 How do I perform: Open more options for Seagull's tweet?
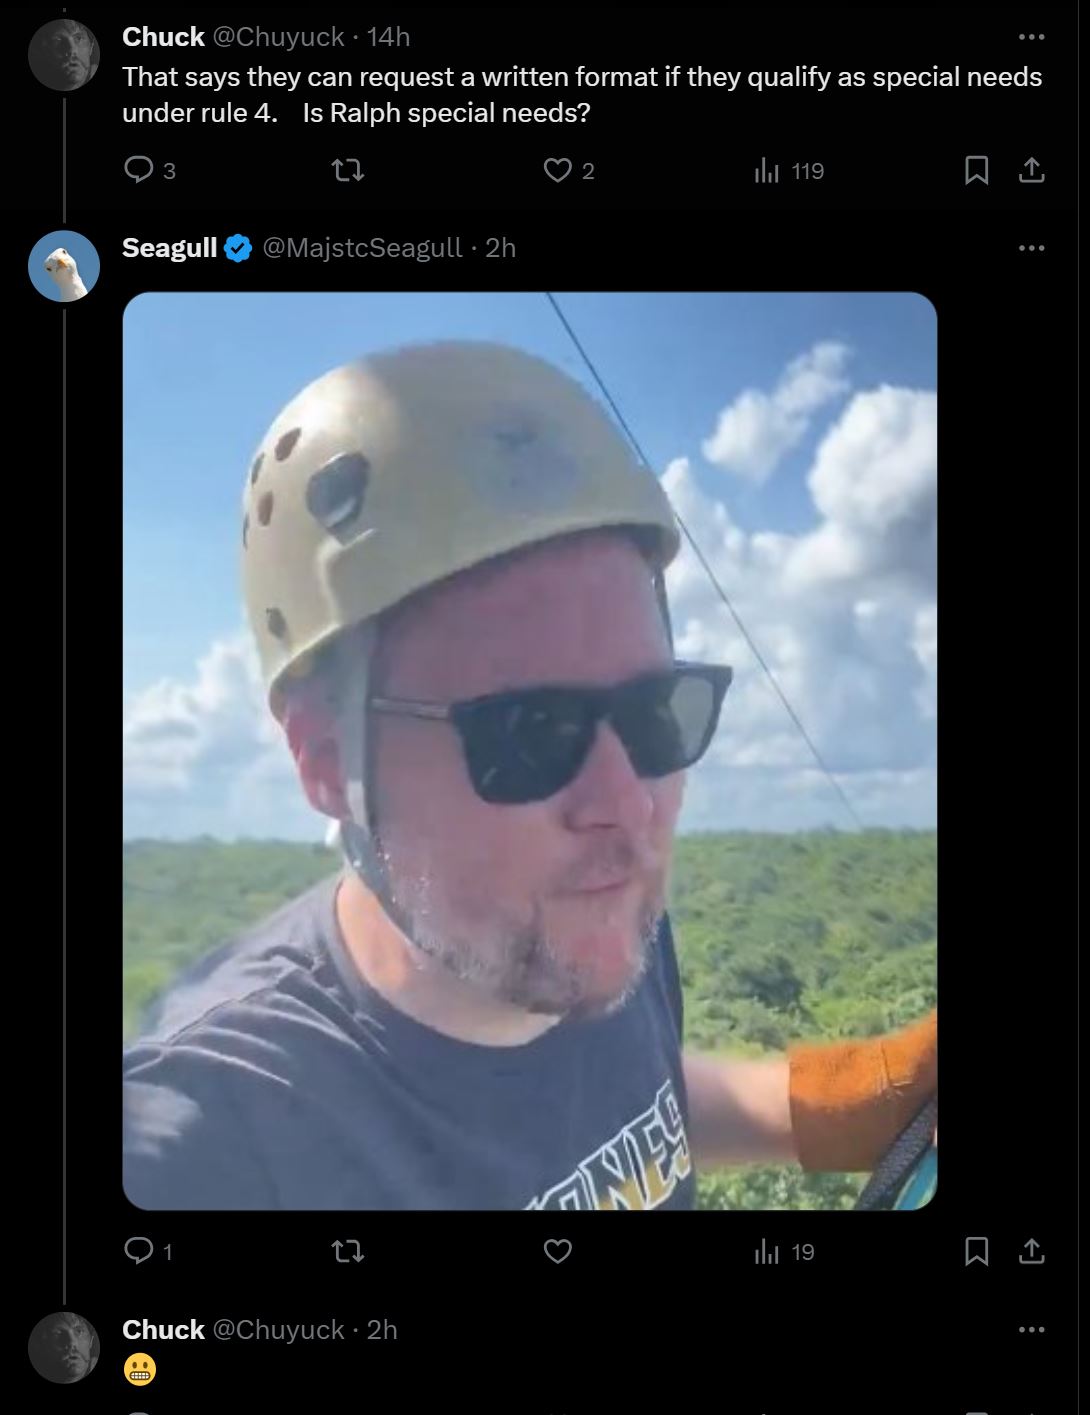(1031, 248)
